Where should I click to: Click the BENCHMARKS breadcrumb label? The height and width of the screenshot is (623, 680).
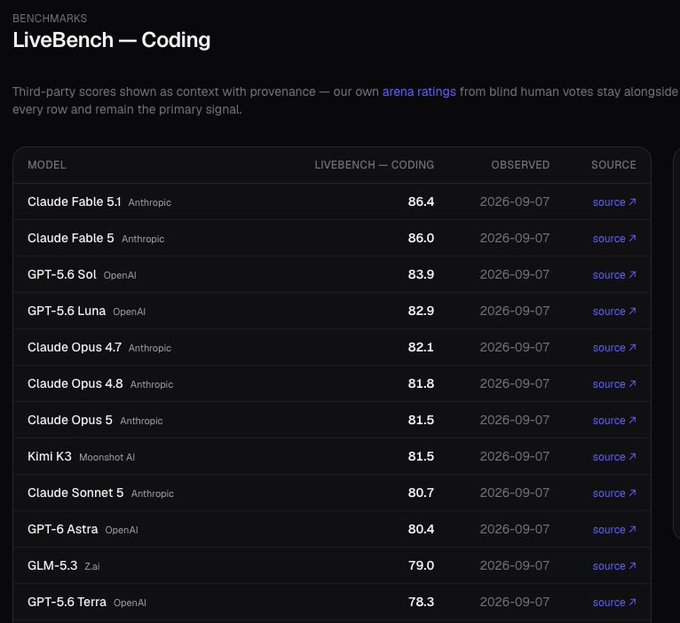[49, 18]
